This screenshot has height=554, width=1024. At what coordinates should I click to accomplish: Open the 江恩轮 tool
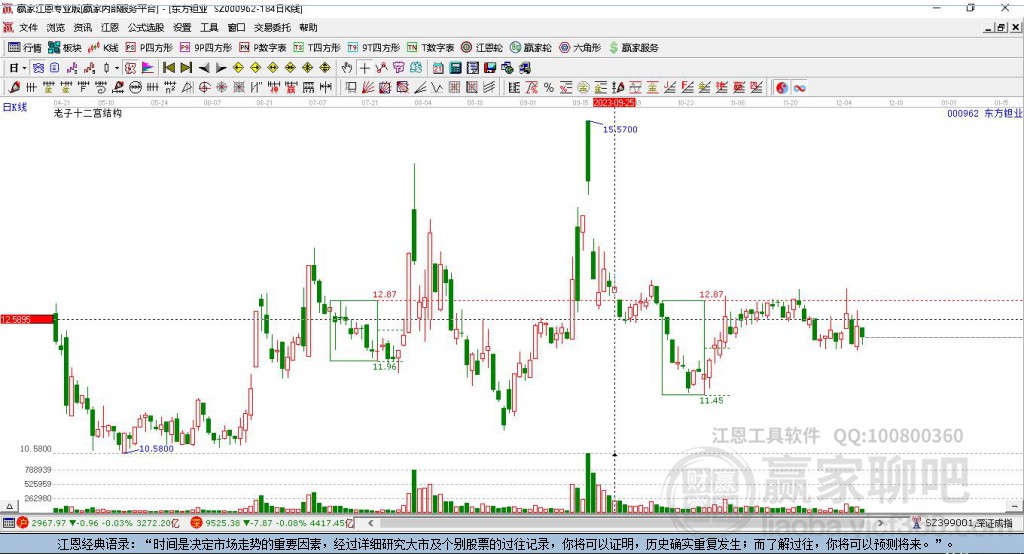[482, 48]
